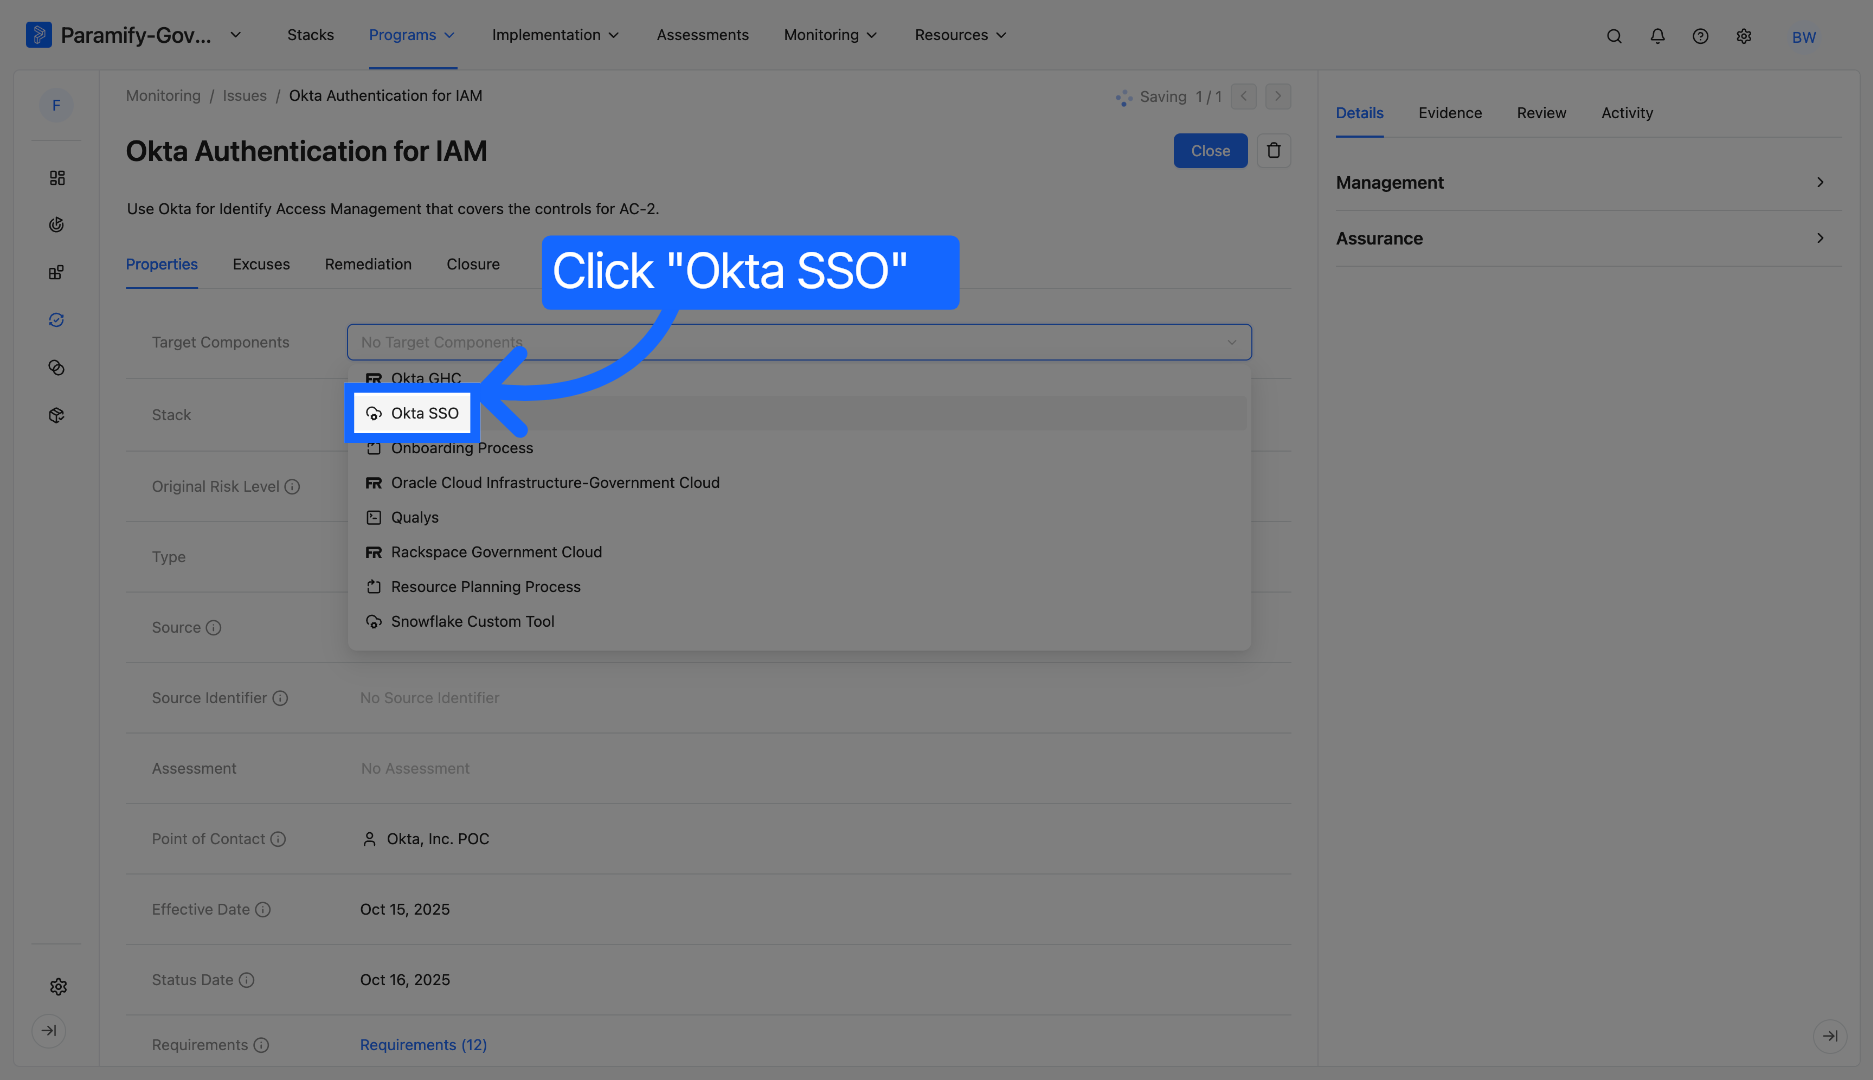Open notifications bell icon
The width and height of the screenshot is (1873, 1080).
point(1657,36)
